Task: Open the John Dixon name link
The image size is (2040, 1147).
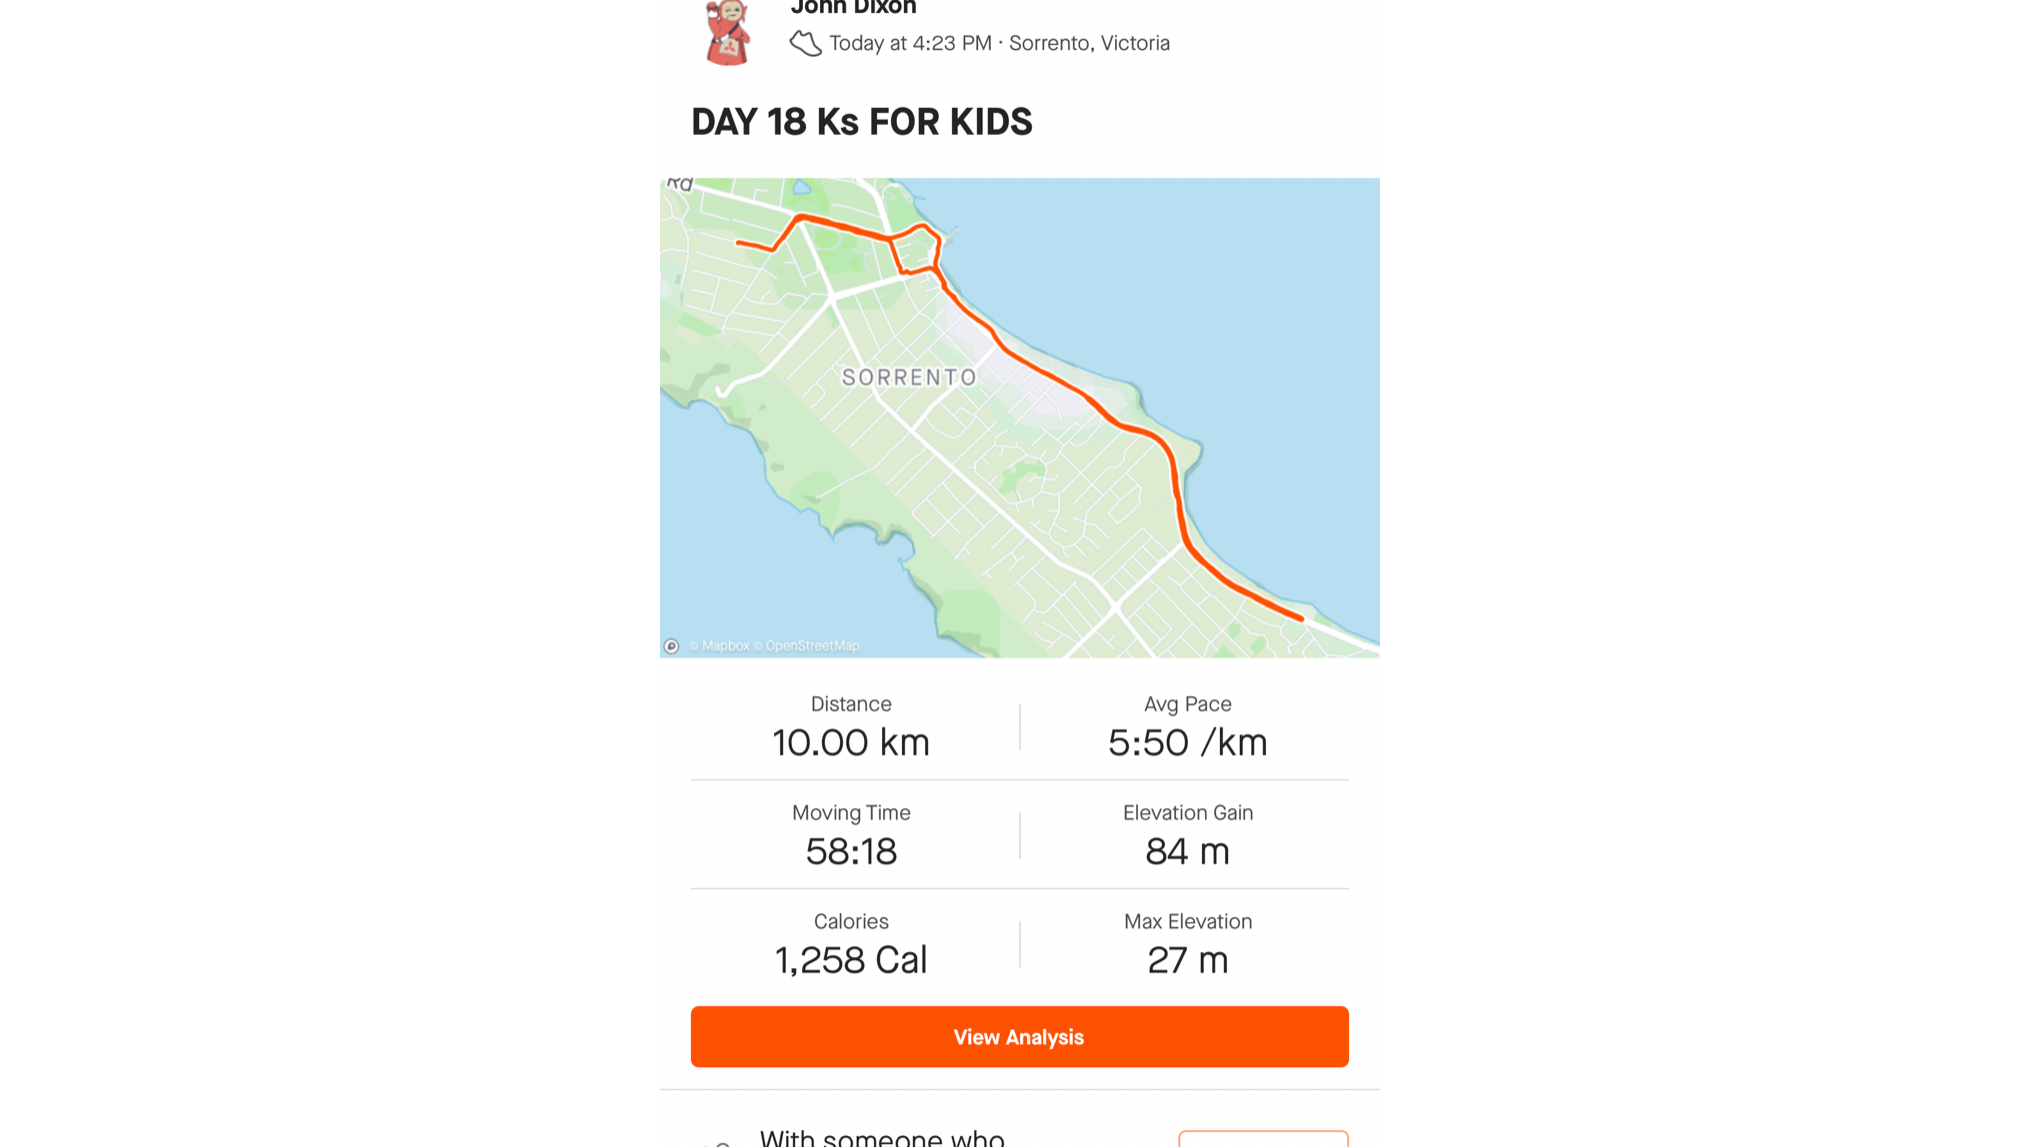Action: pyautogui.click(x=853, y=8)
